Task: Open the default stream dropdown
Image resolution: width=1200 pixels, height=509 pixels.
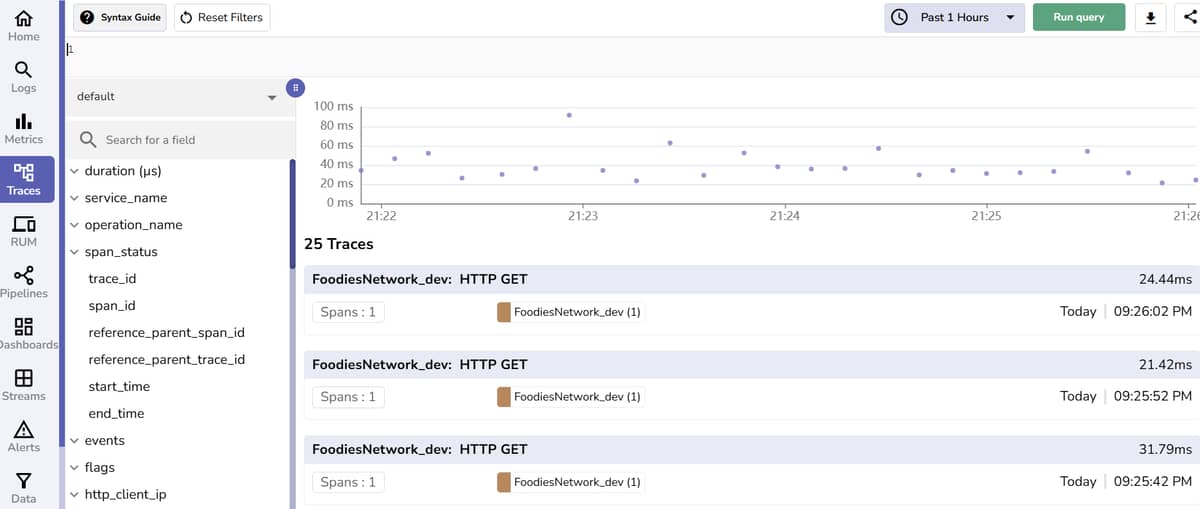Action: coord(176,97)
